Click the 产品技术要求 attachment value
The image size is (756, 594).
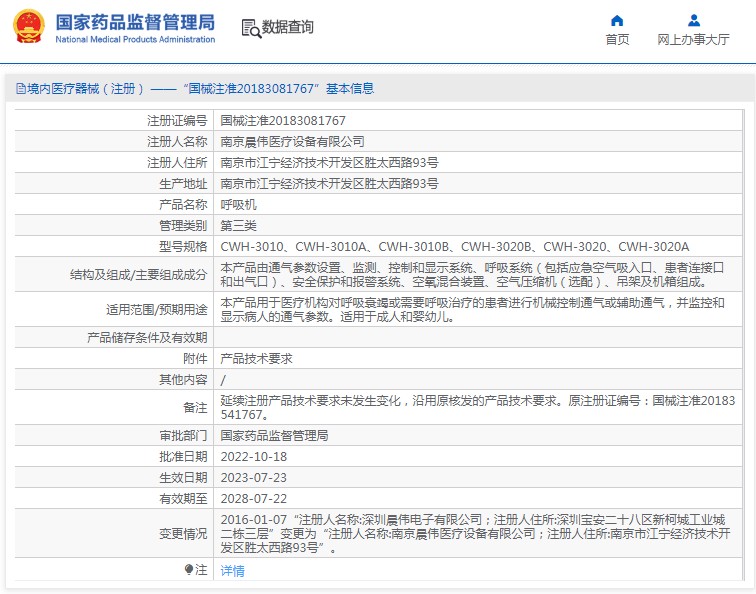(256, 359)
